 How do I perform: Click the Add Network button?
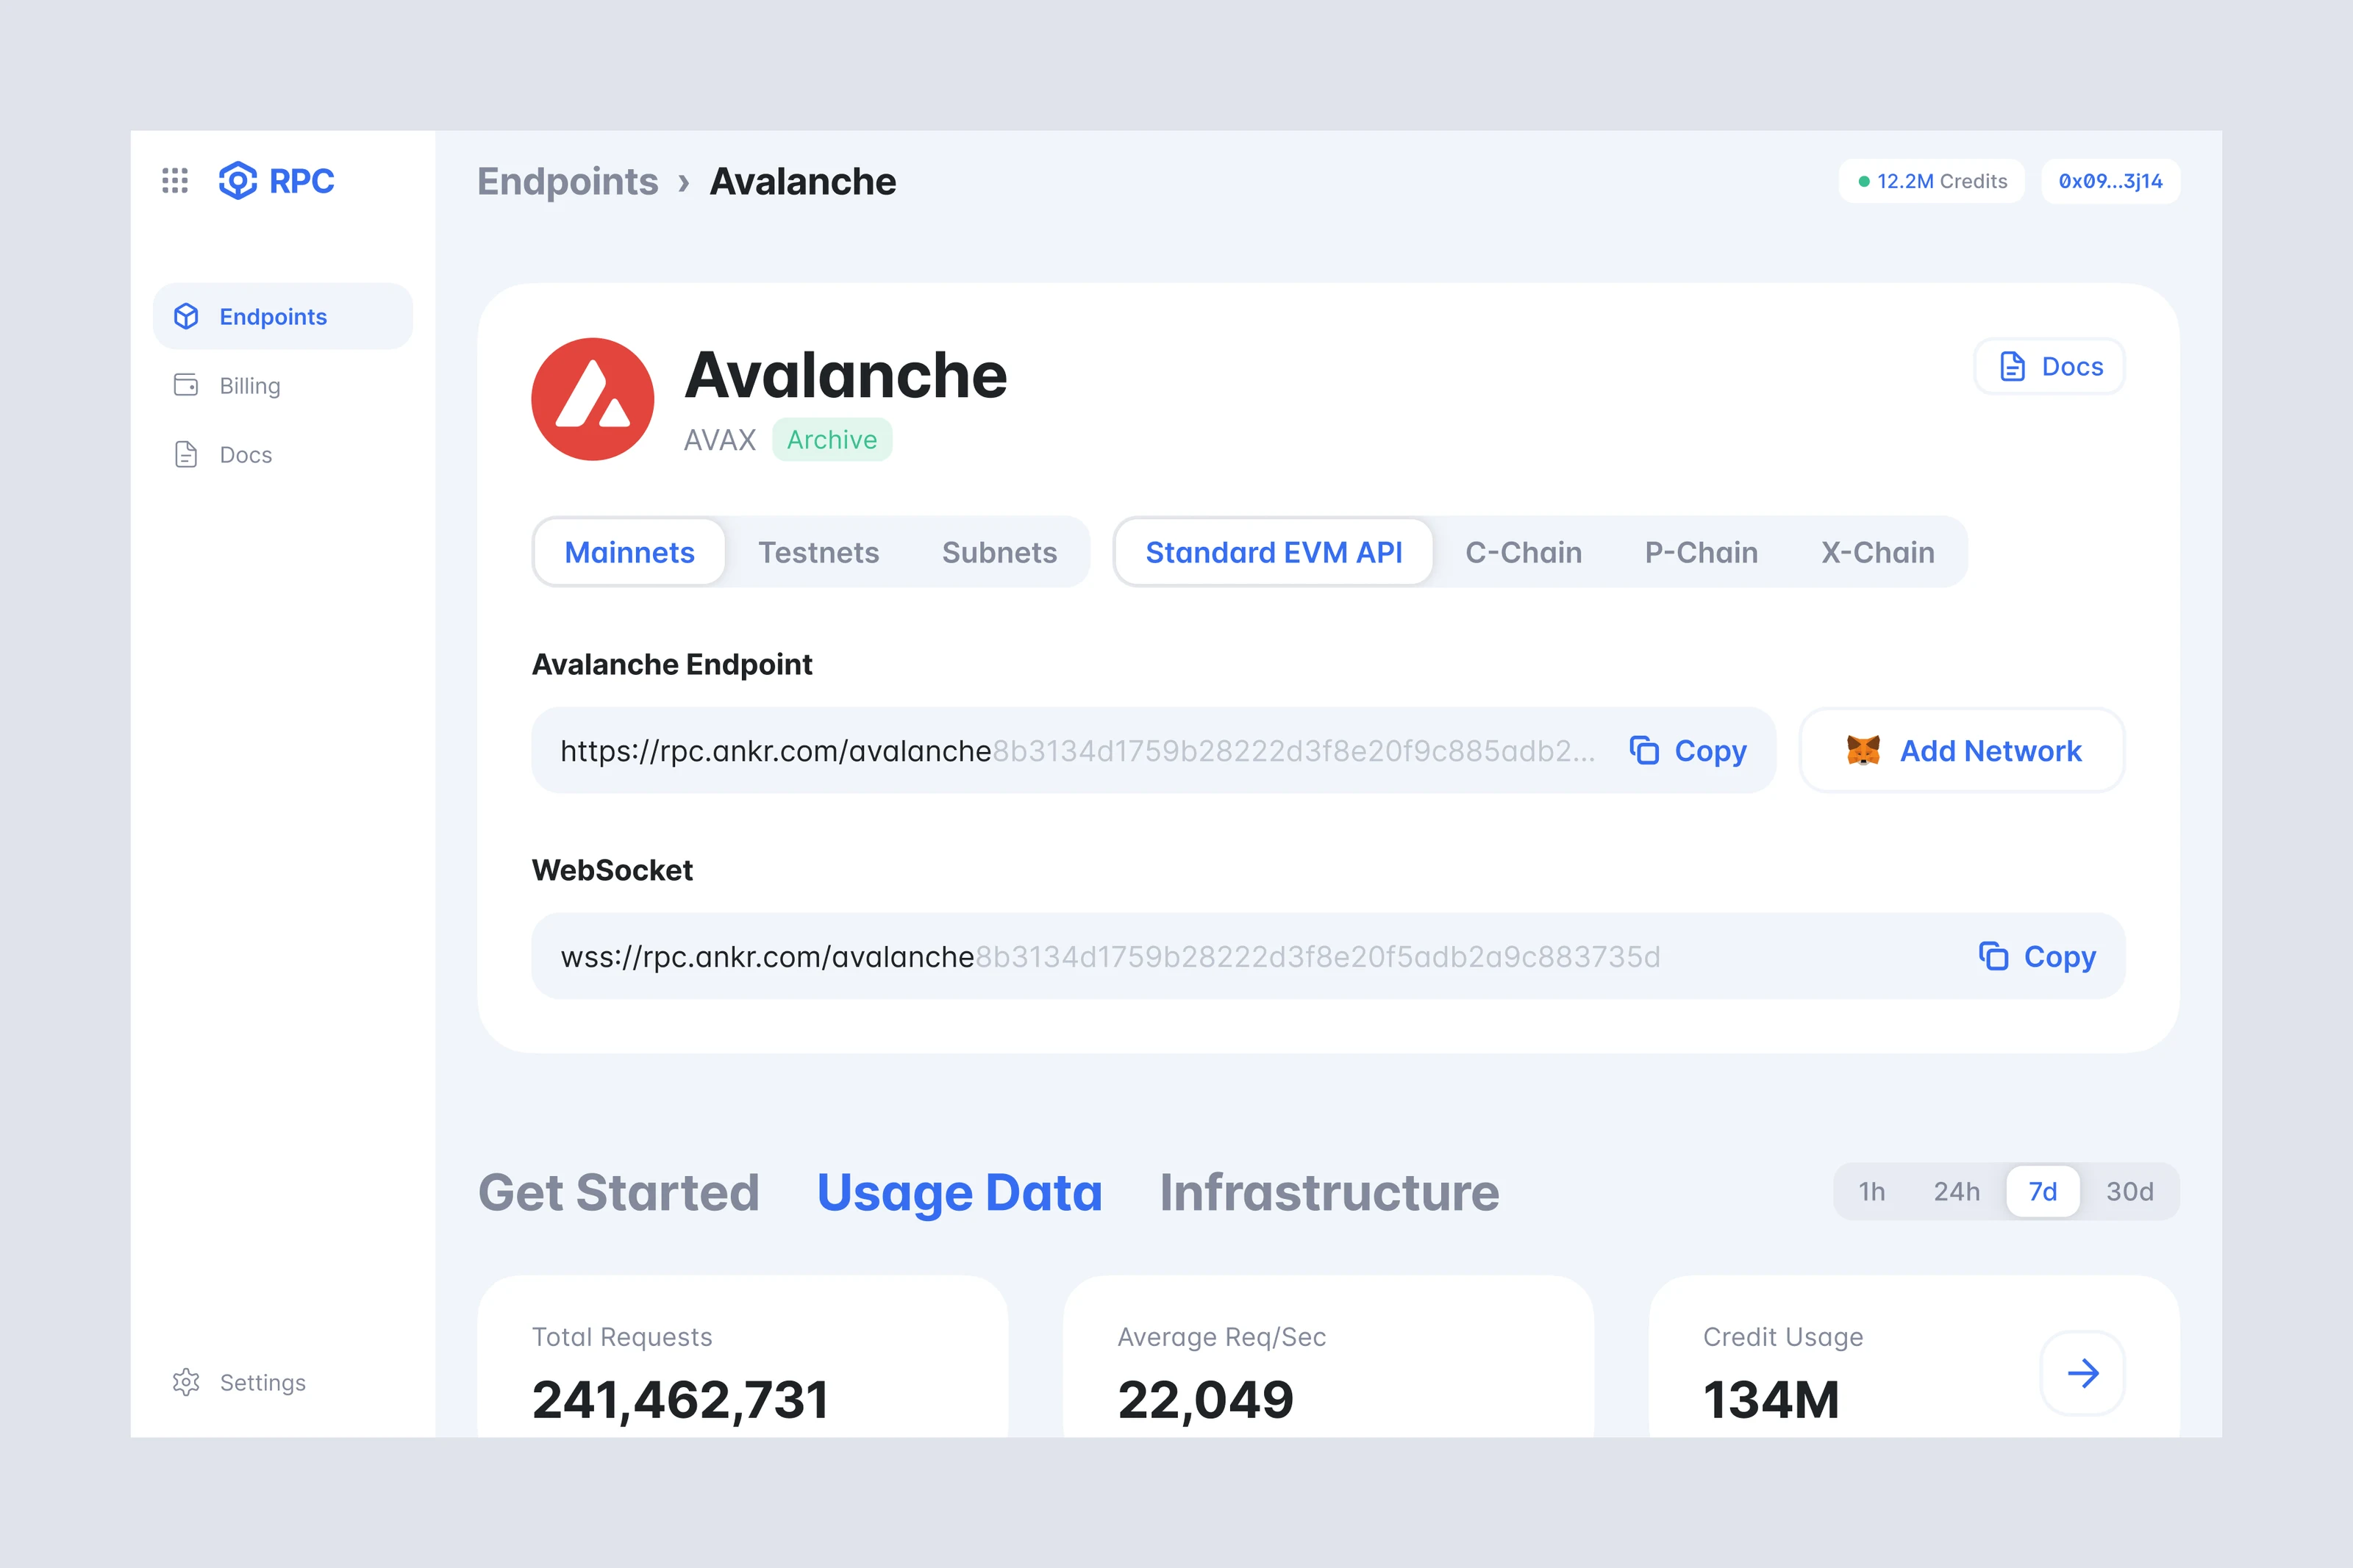1961,751
